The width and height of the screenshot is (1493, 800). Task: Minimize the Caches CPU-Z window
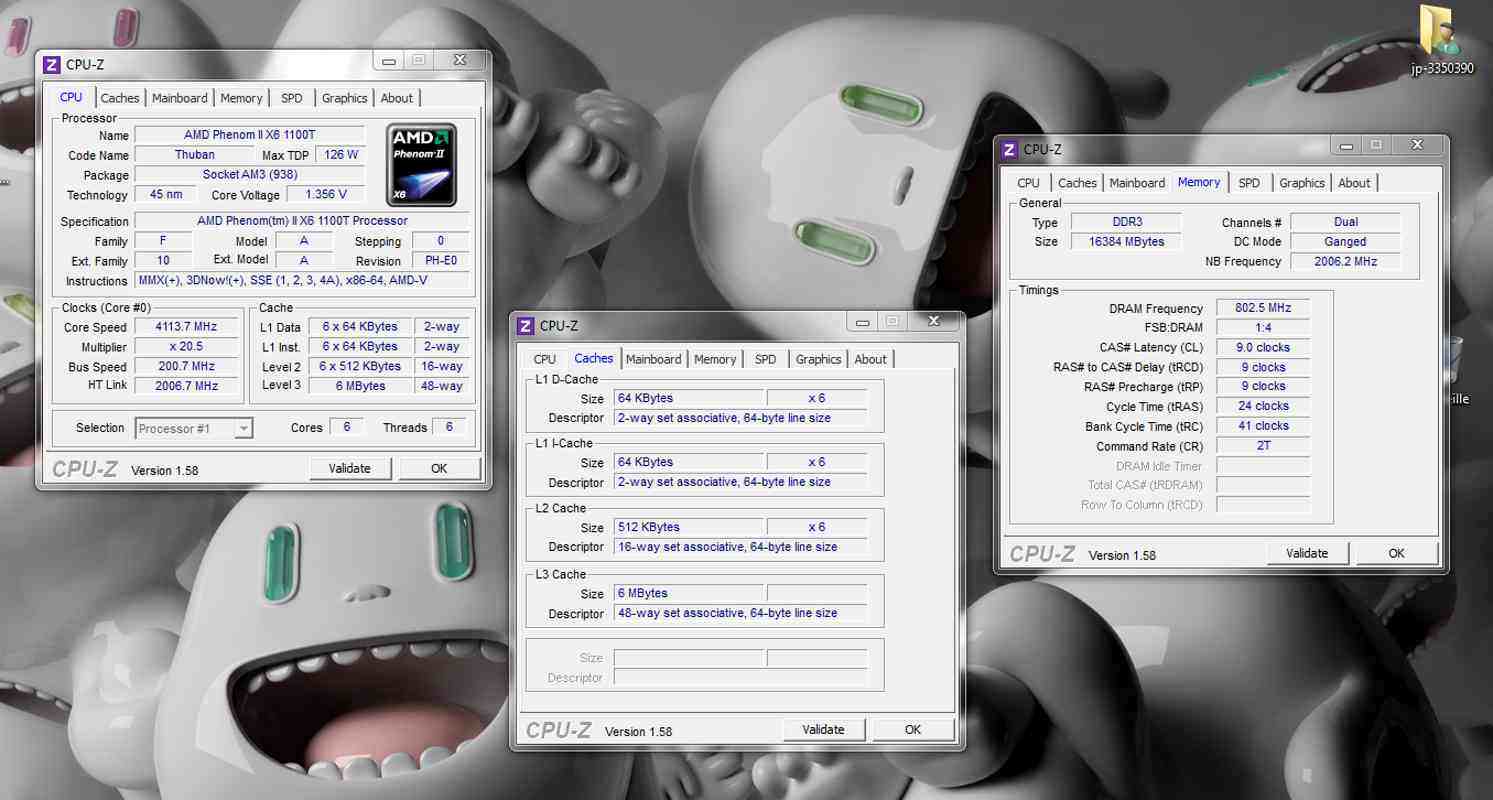tap(862, 321)
